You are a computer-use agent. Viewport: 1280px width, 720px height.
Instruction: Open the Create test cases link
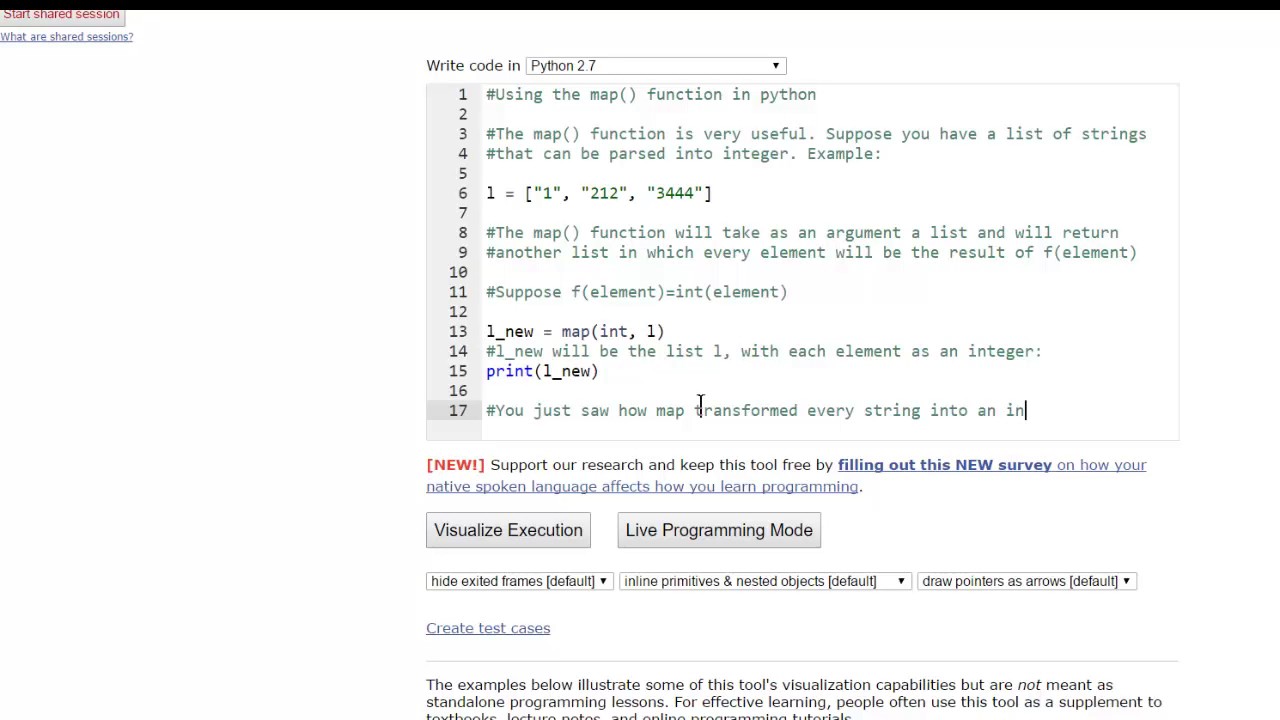coord(488,628)
